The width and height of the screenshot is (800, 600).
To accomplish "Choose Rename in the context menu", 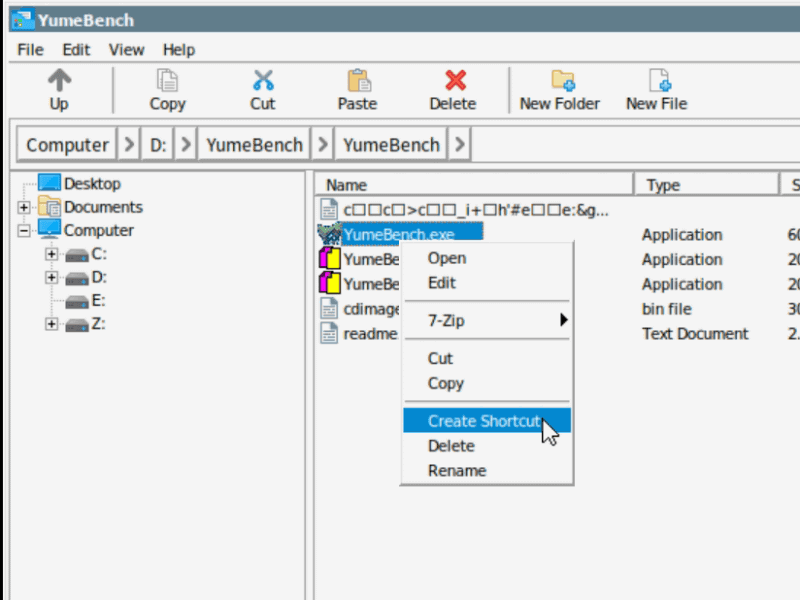I will (487, 470).
